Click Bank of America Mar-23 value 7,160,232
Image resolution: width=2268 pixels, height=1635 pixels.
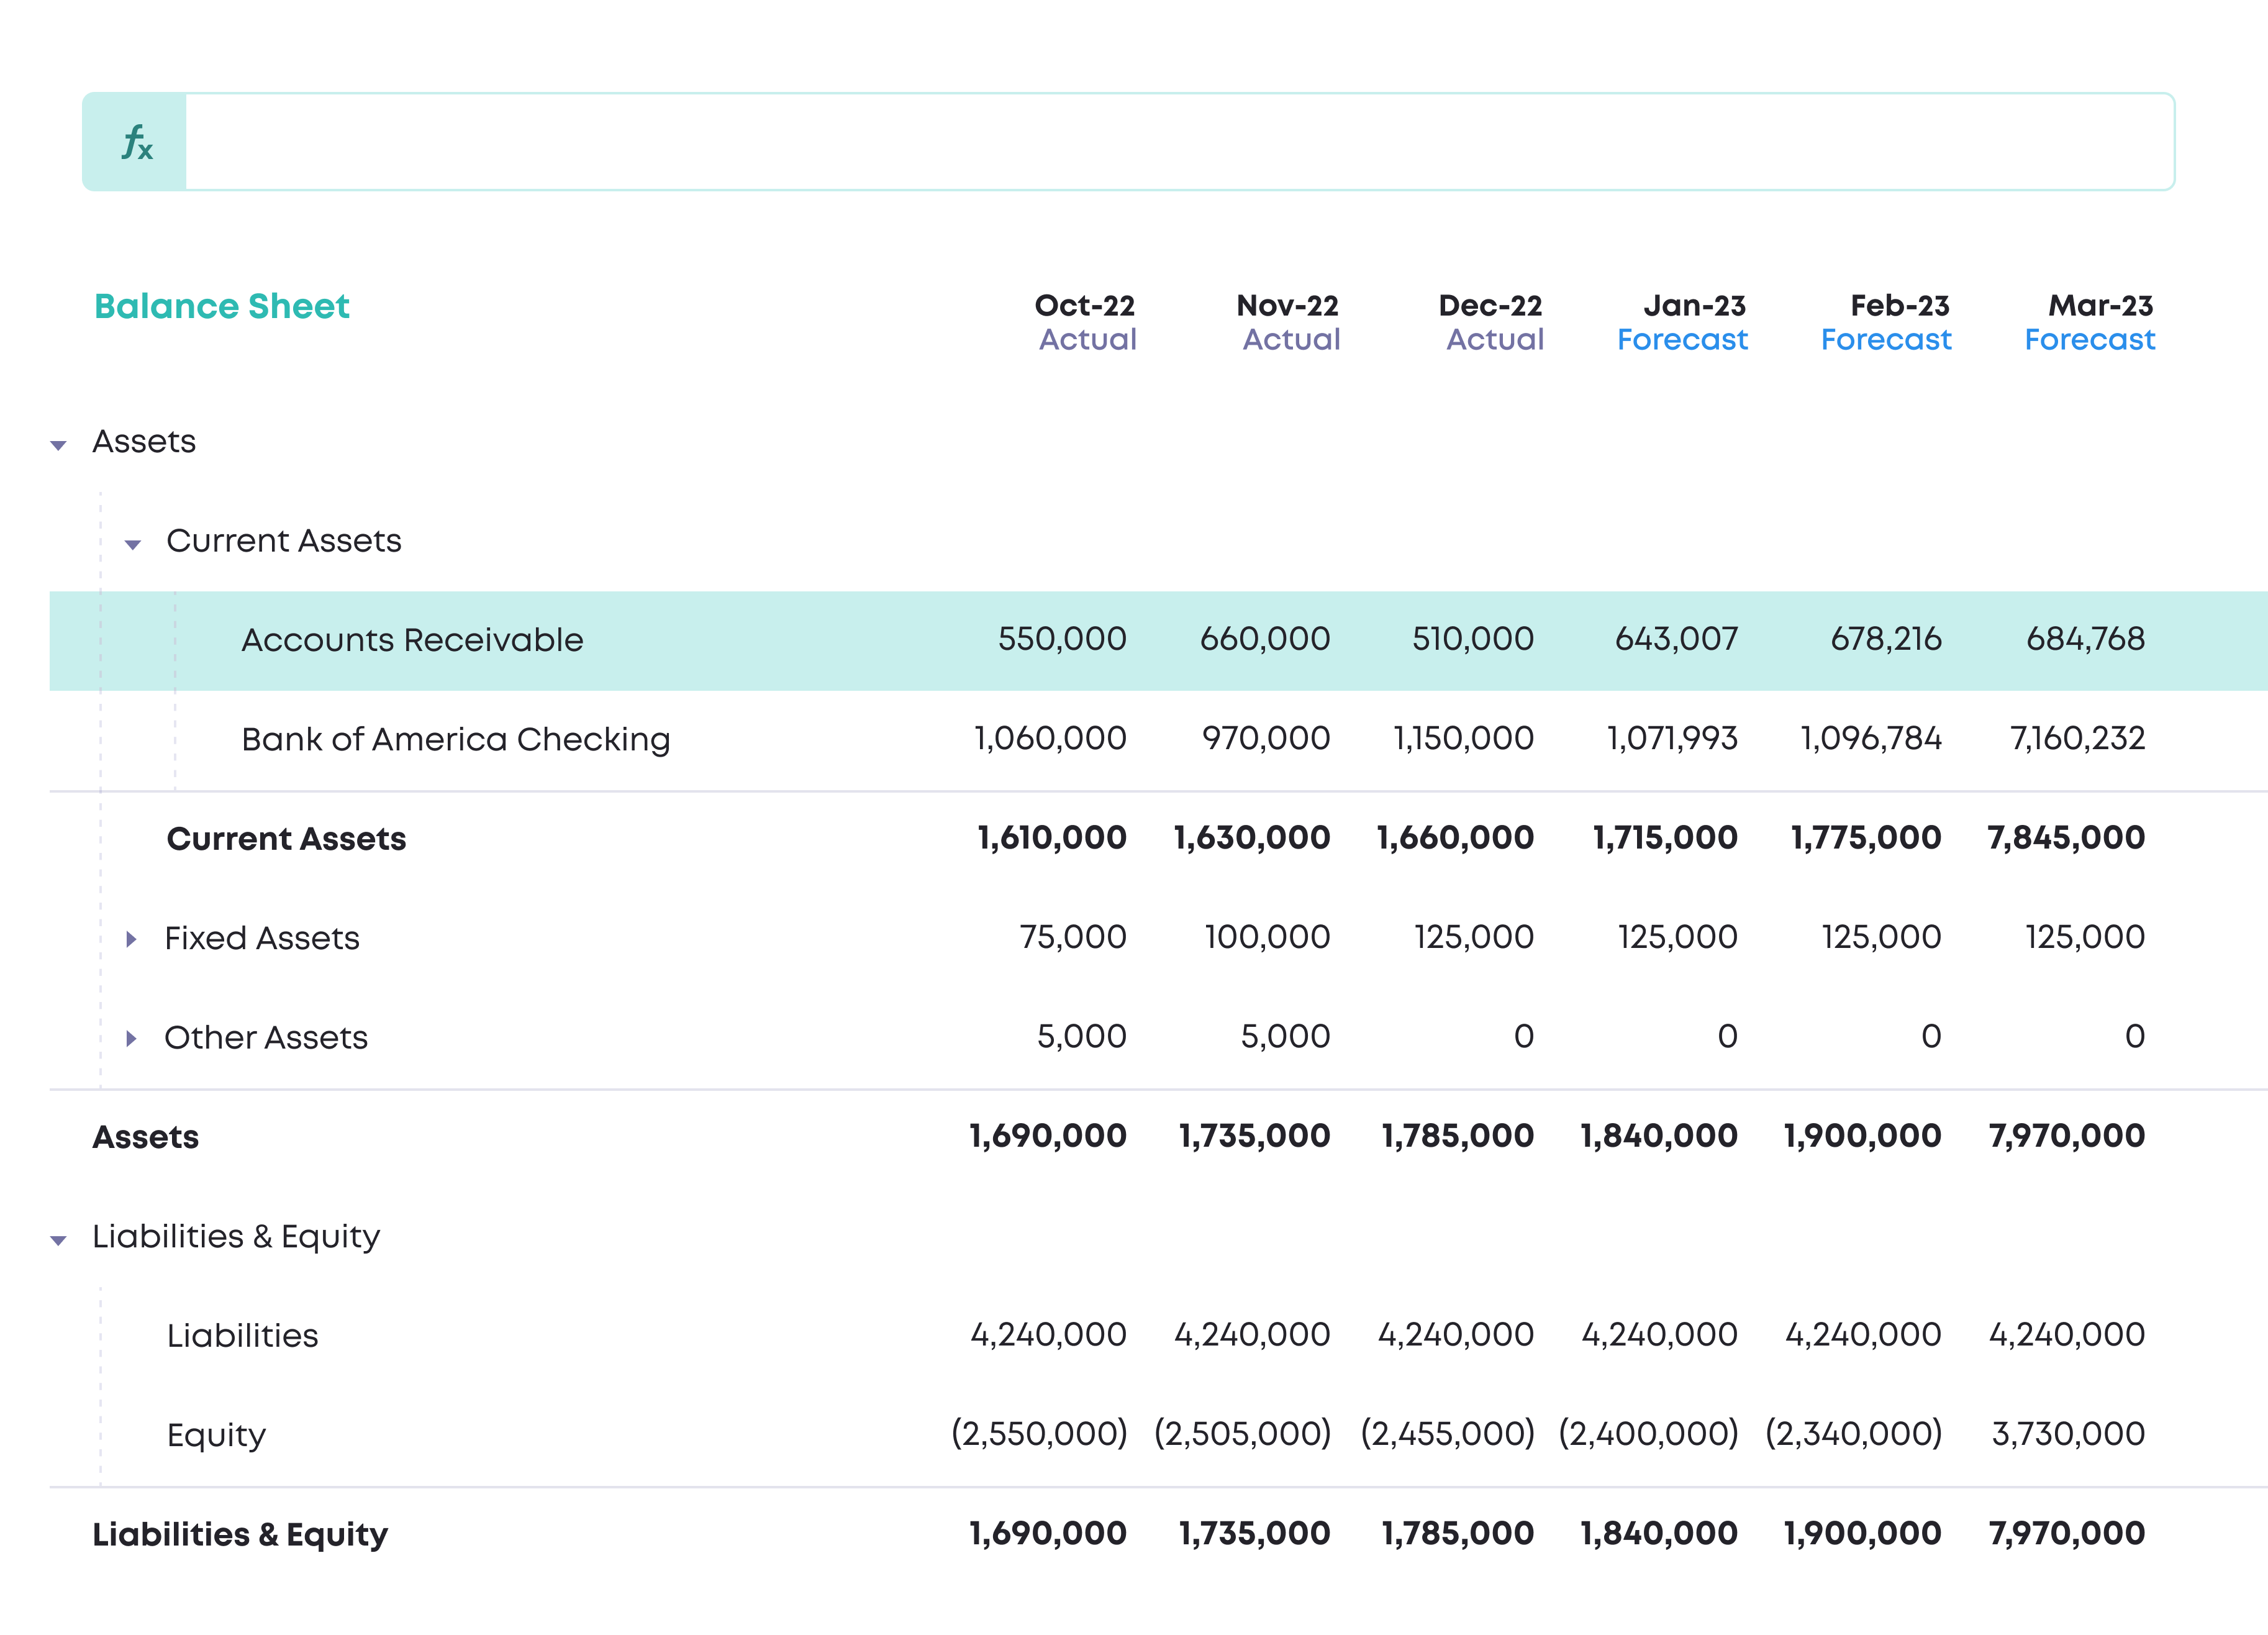click(2078, 738)
